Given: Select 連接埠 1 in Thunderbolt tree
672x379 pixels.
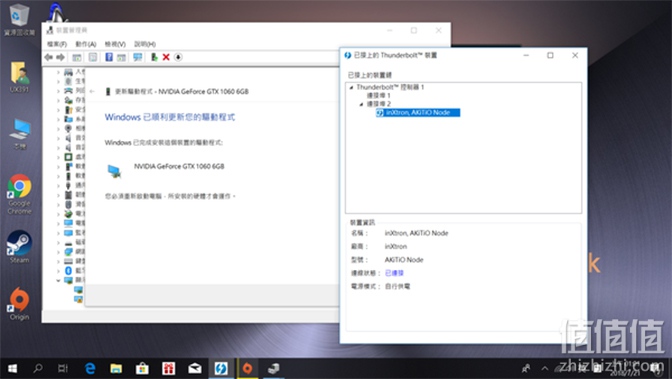Looking at the screenshot, I should (x=378, y=95).
